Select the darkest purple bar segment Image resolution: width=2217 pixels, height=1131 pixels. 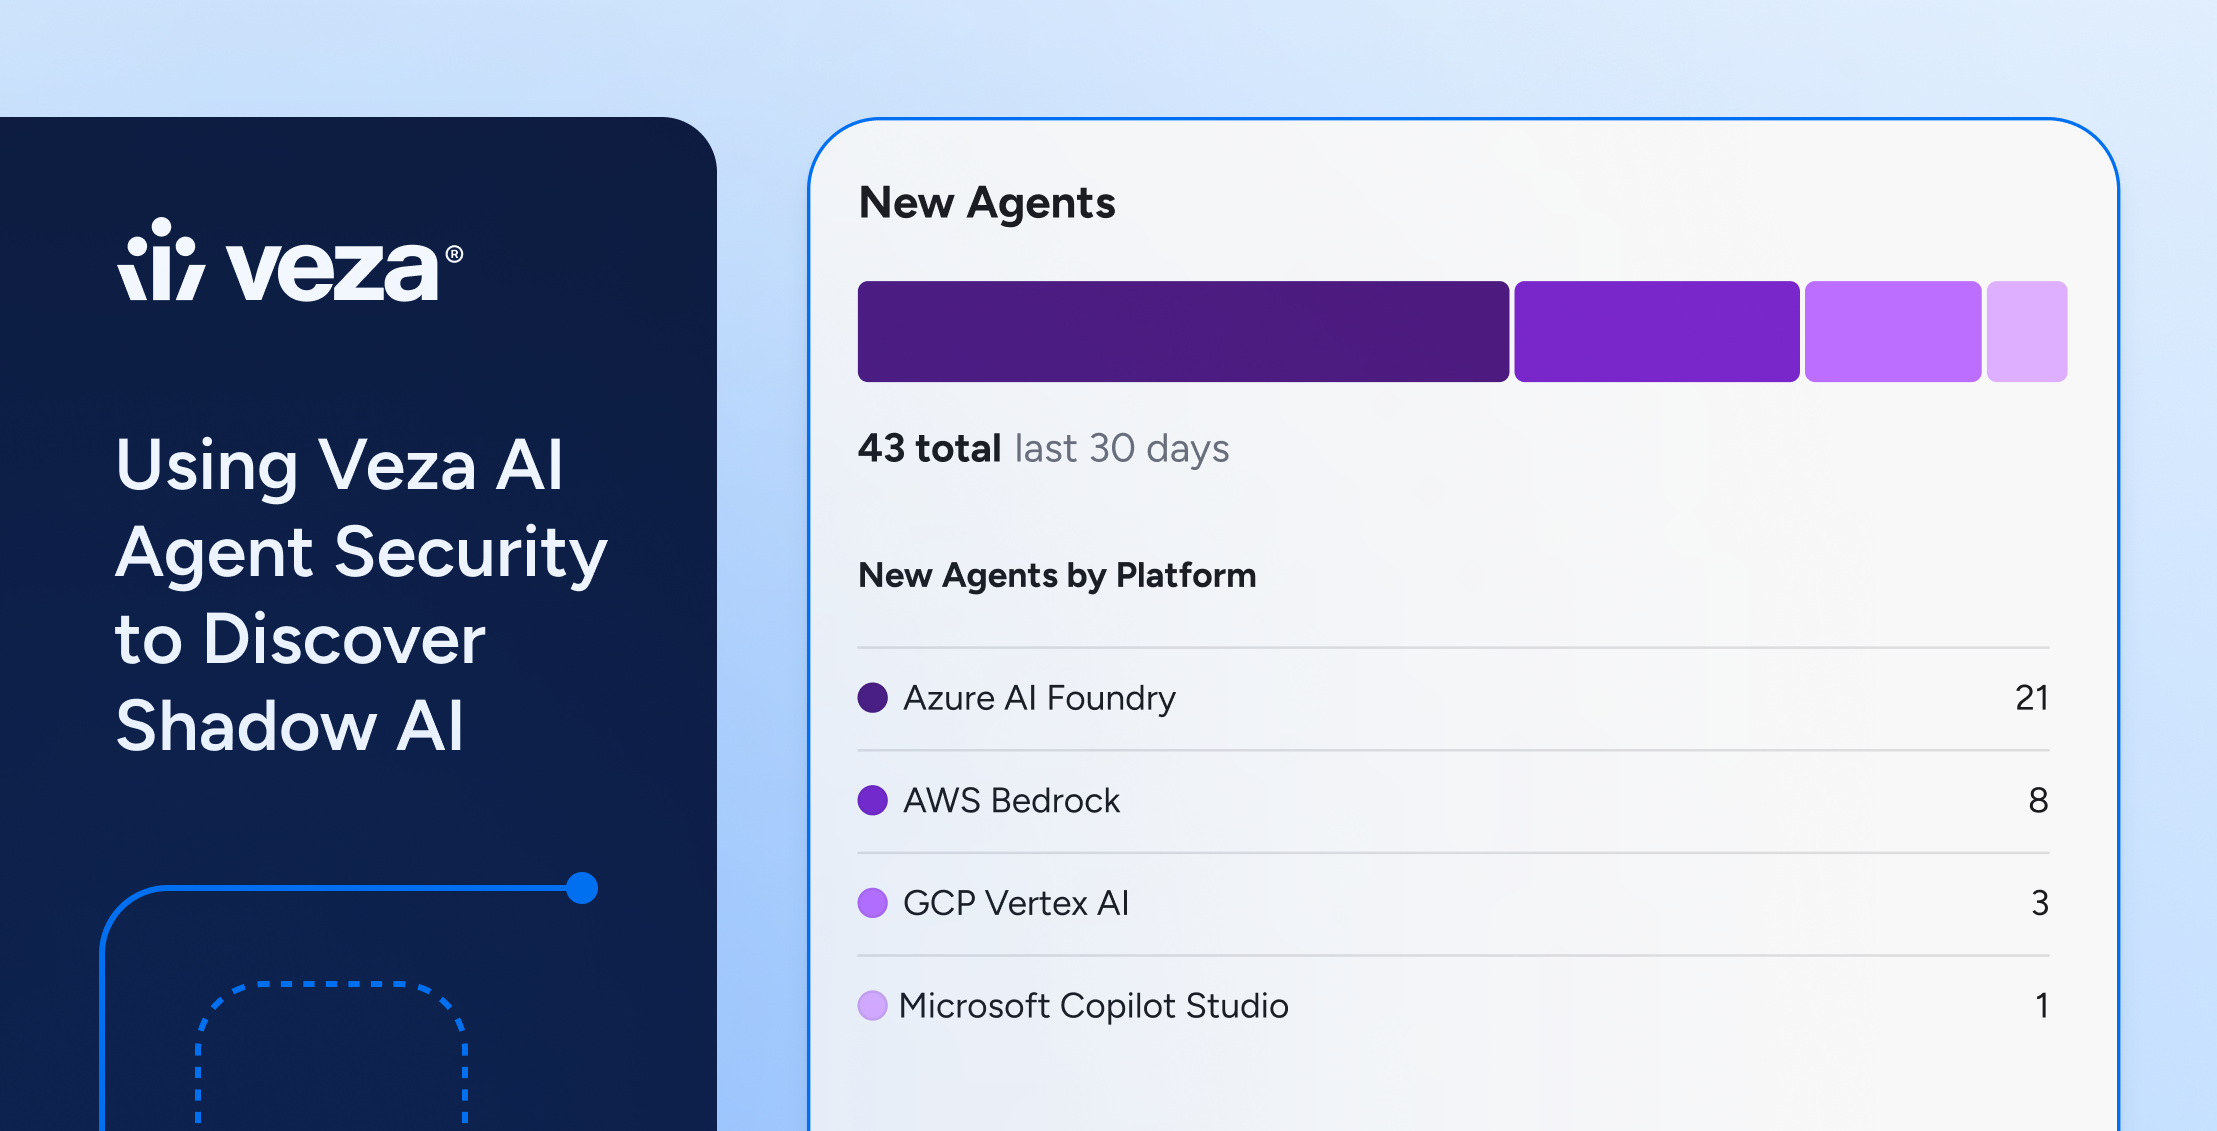click(x=1183, y=331)
